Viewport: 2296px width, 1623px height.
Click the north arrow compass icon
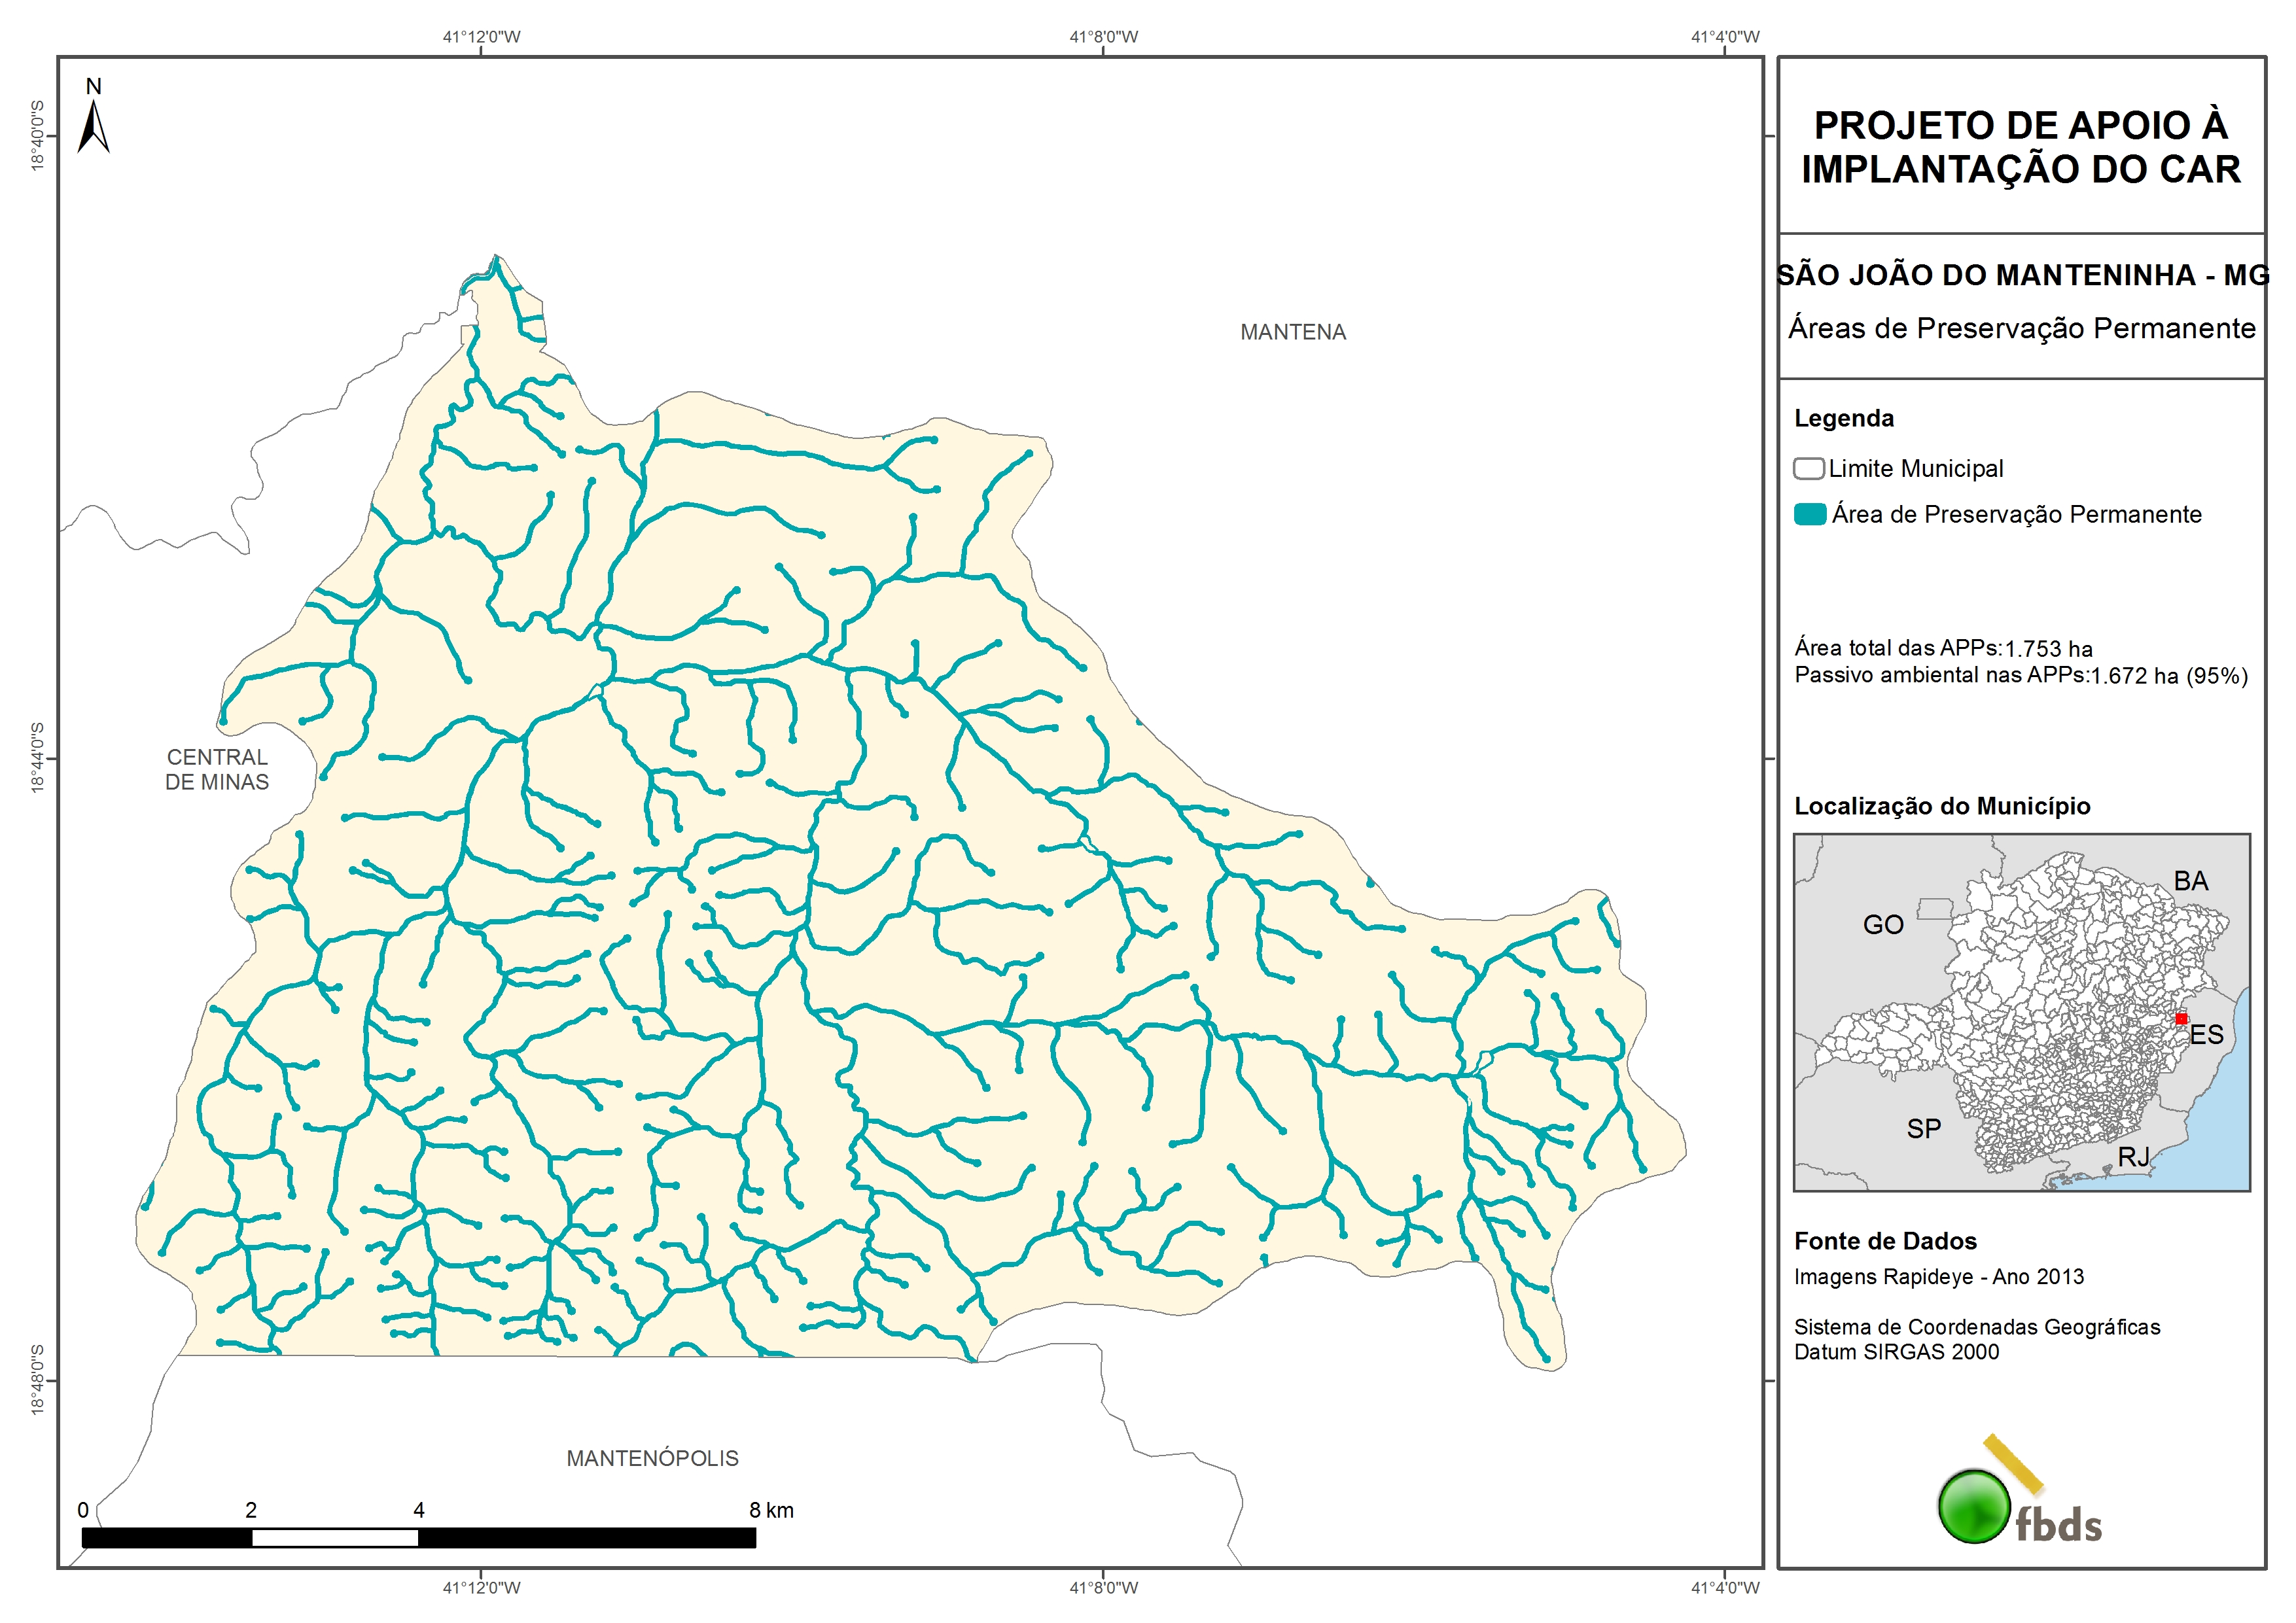[x=93, y=128]
